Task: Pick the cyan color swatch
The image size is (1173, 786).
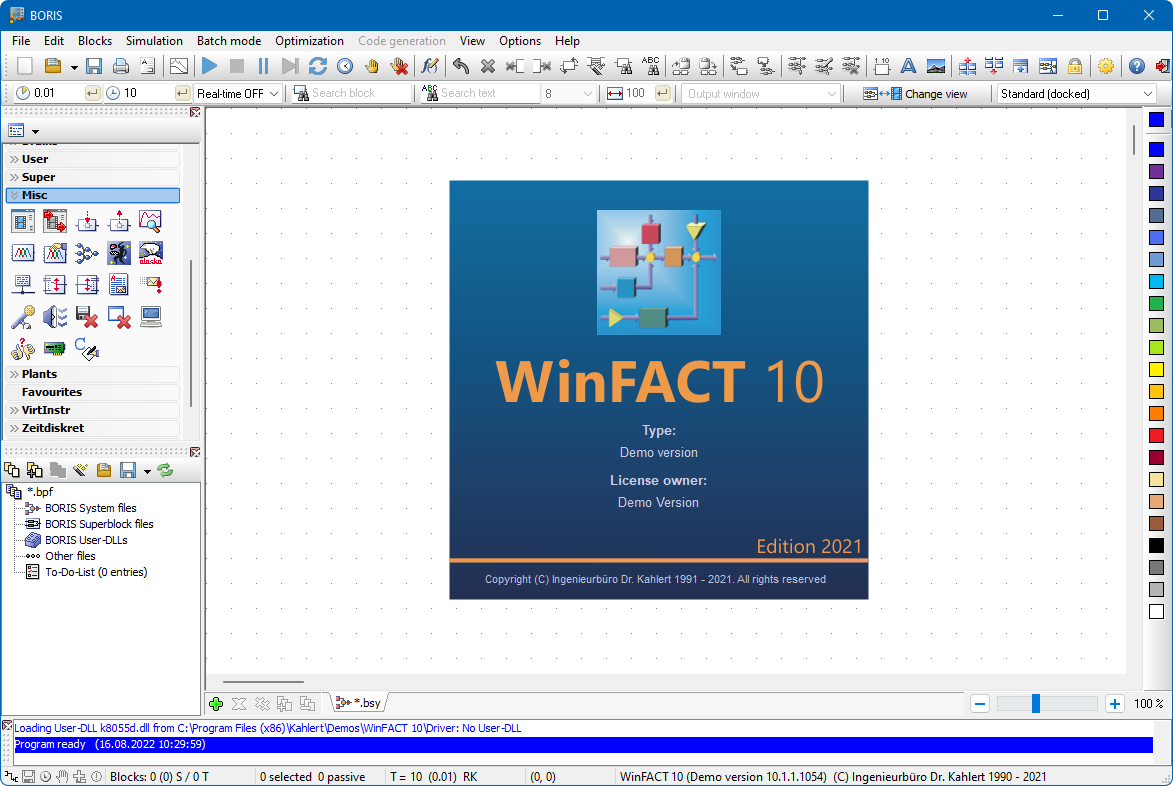Action: (x=1157, y=282)
